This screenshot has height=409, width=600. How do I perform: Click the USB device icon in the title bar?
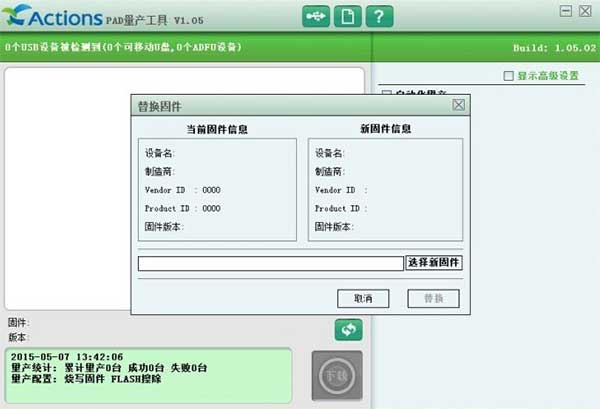317,16
